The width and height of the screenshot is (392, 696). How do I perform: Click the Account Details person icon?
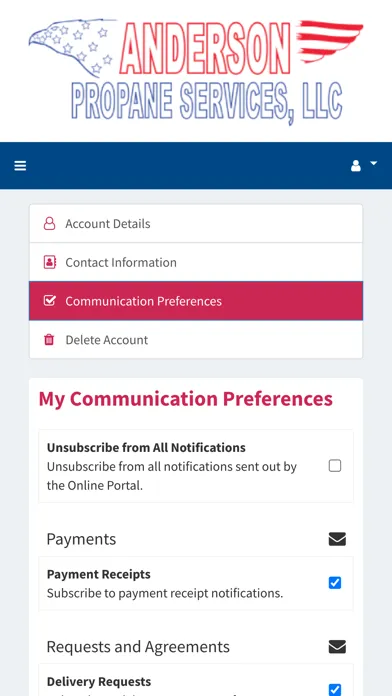[x=49, y=224]
